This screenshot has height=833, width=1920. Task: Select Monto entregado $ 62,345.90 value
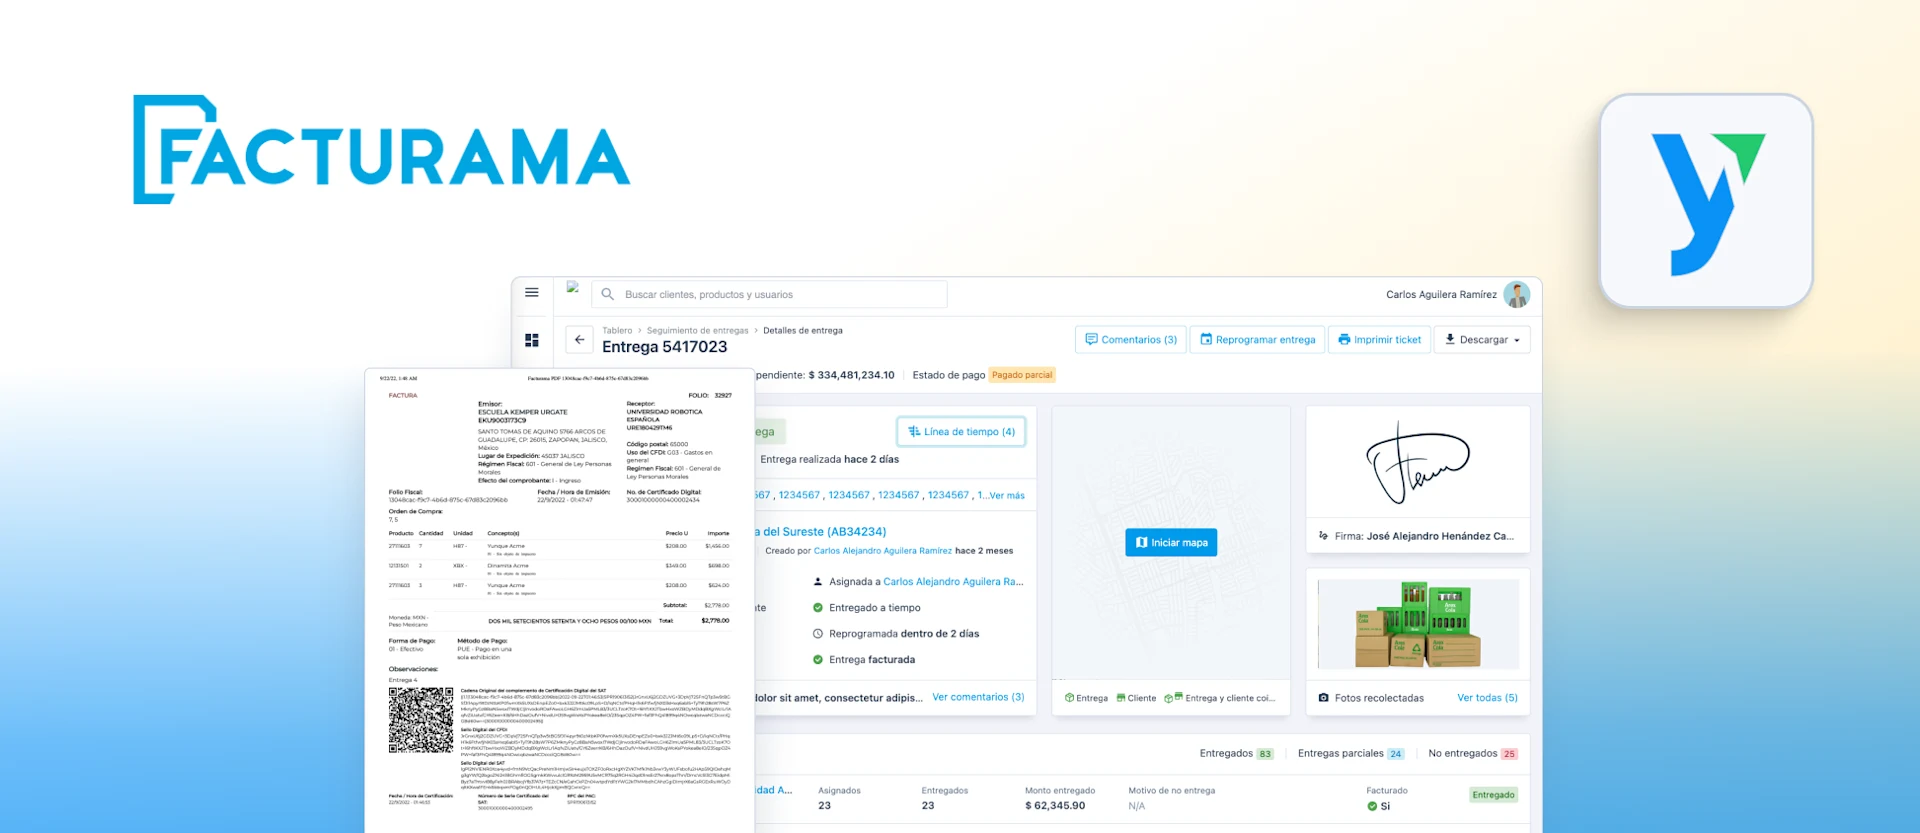coord(1055,806)
